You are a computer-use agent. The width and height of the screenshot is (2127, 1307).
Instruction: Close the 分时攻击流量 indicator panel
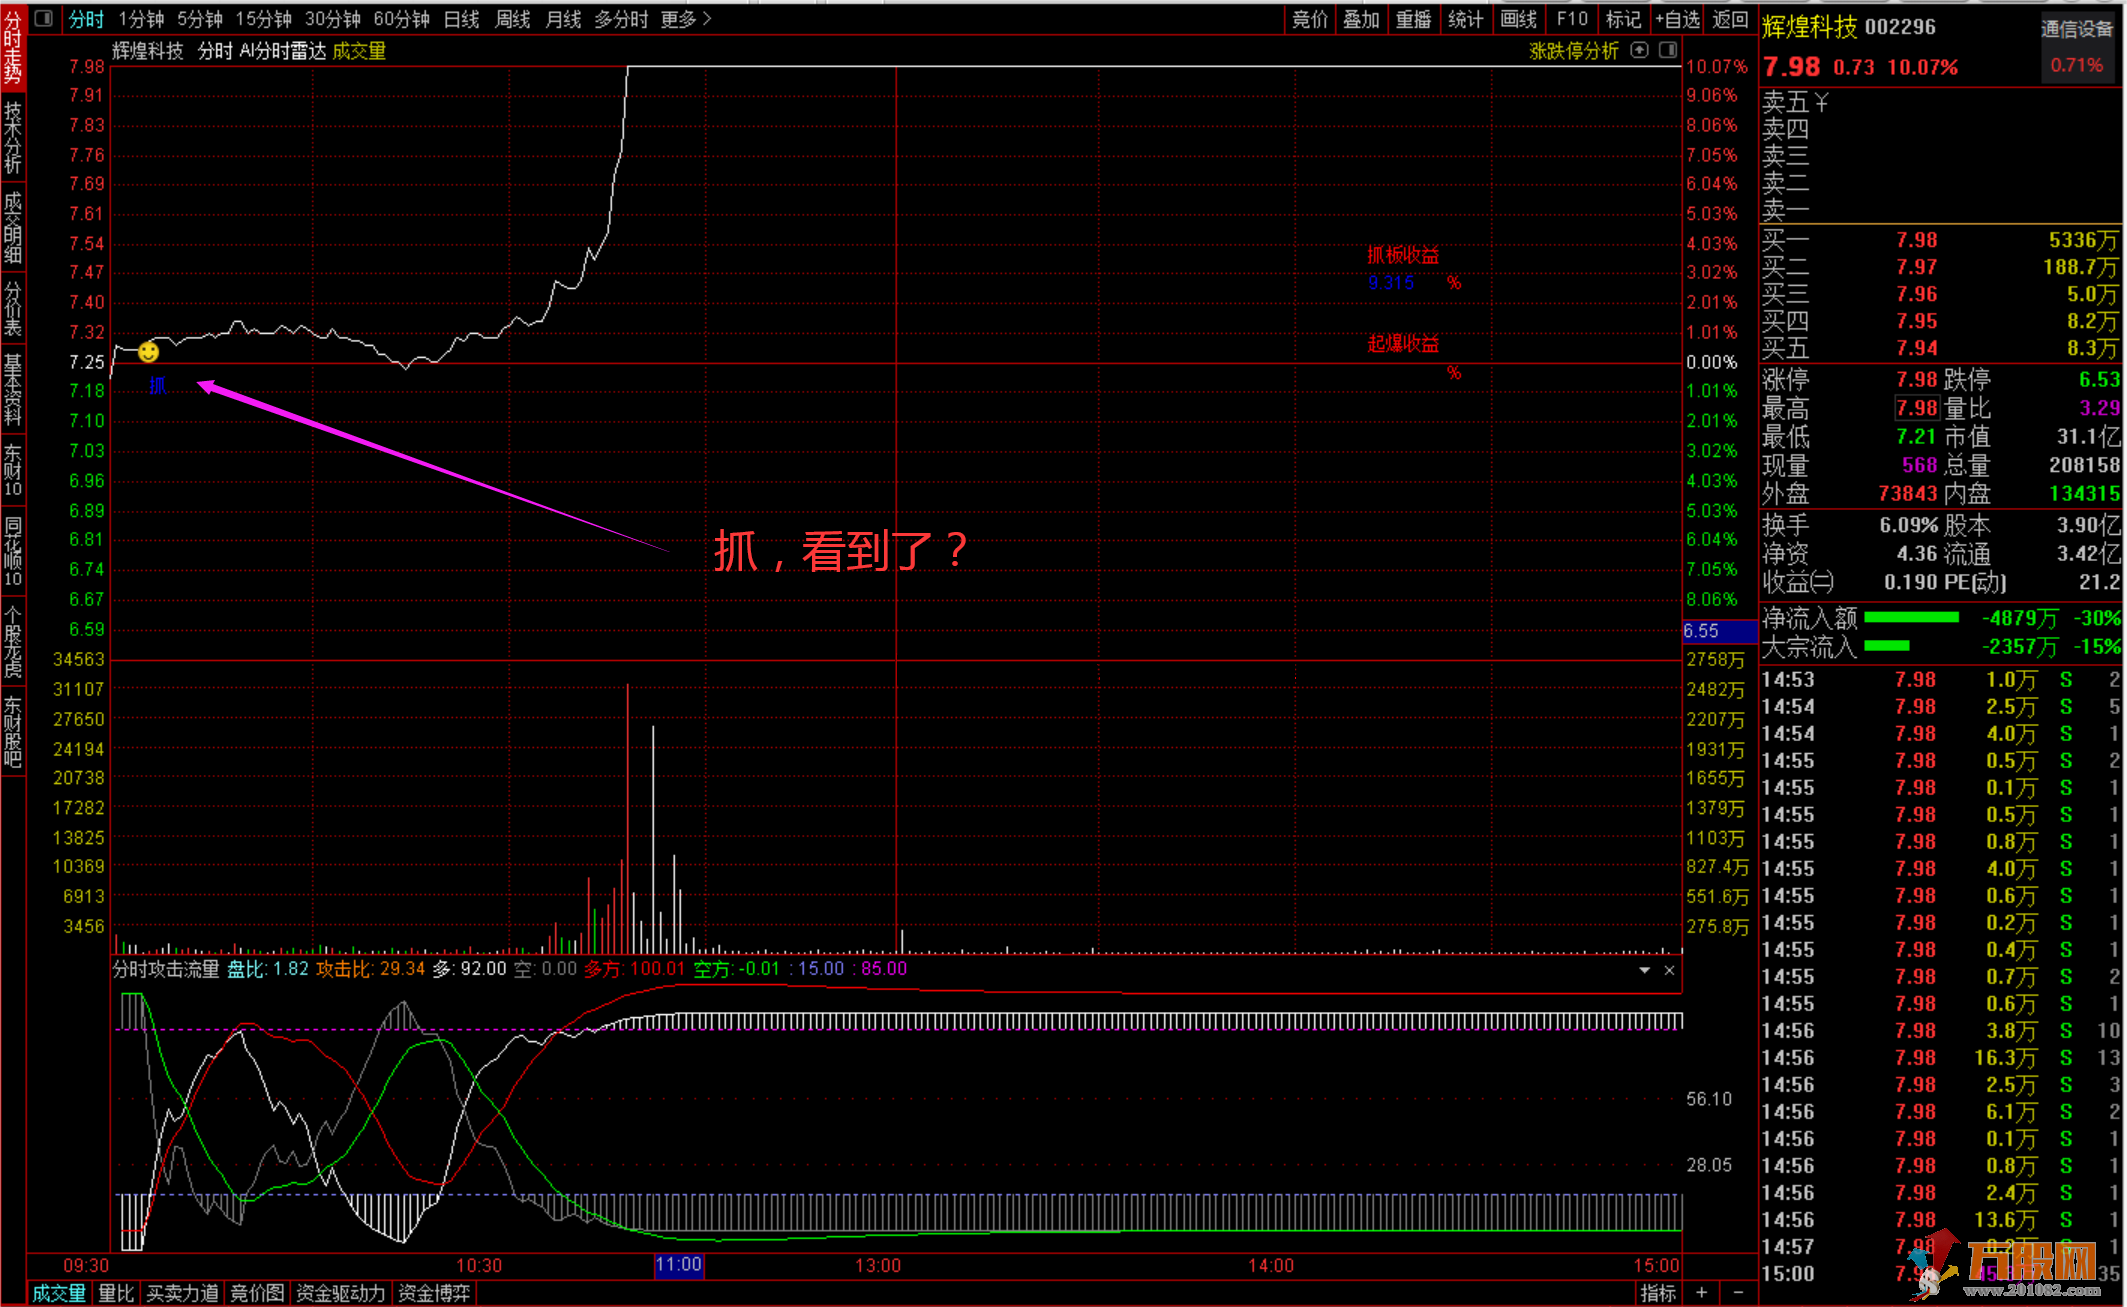1669,970
